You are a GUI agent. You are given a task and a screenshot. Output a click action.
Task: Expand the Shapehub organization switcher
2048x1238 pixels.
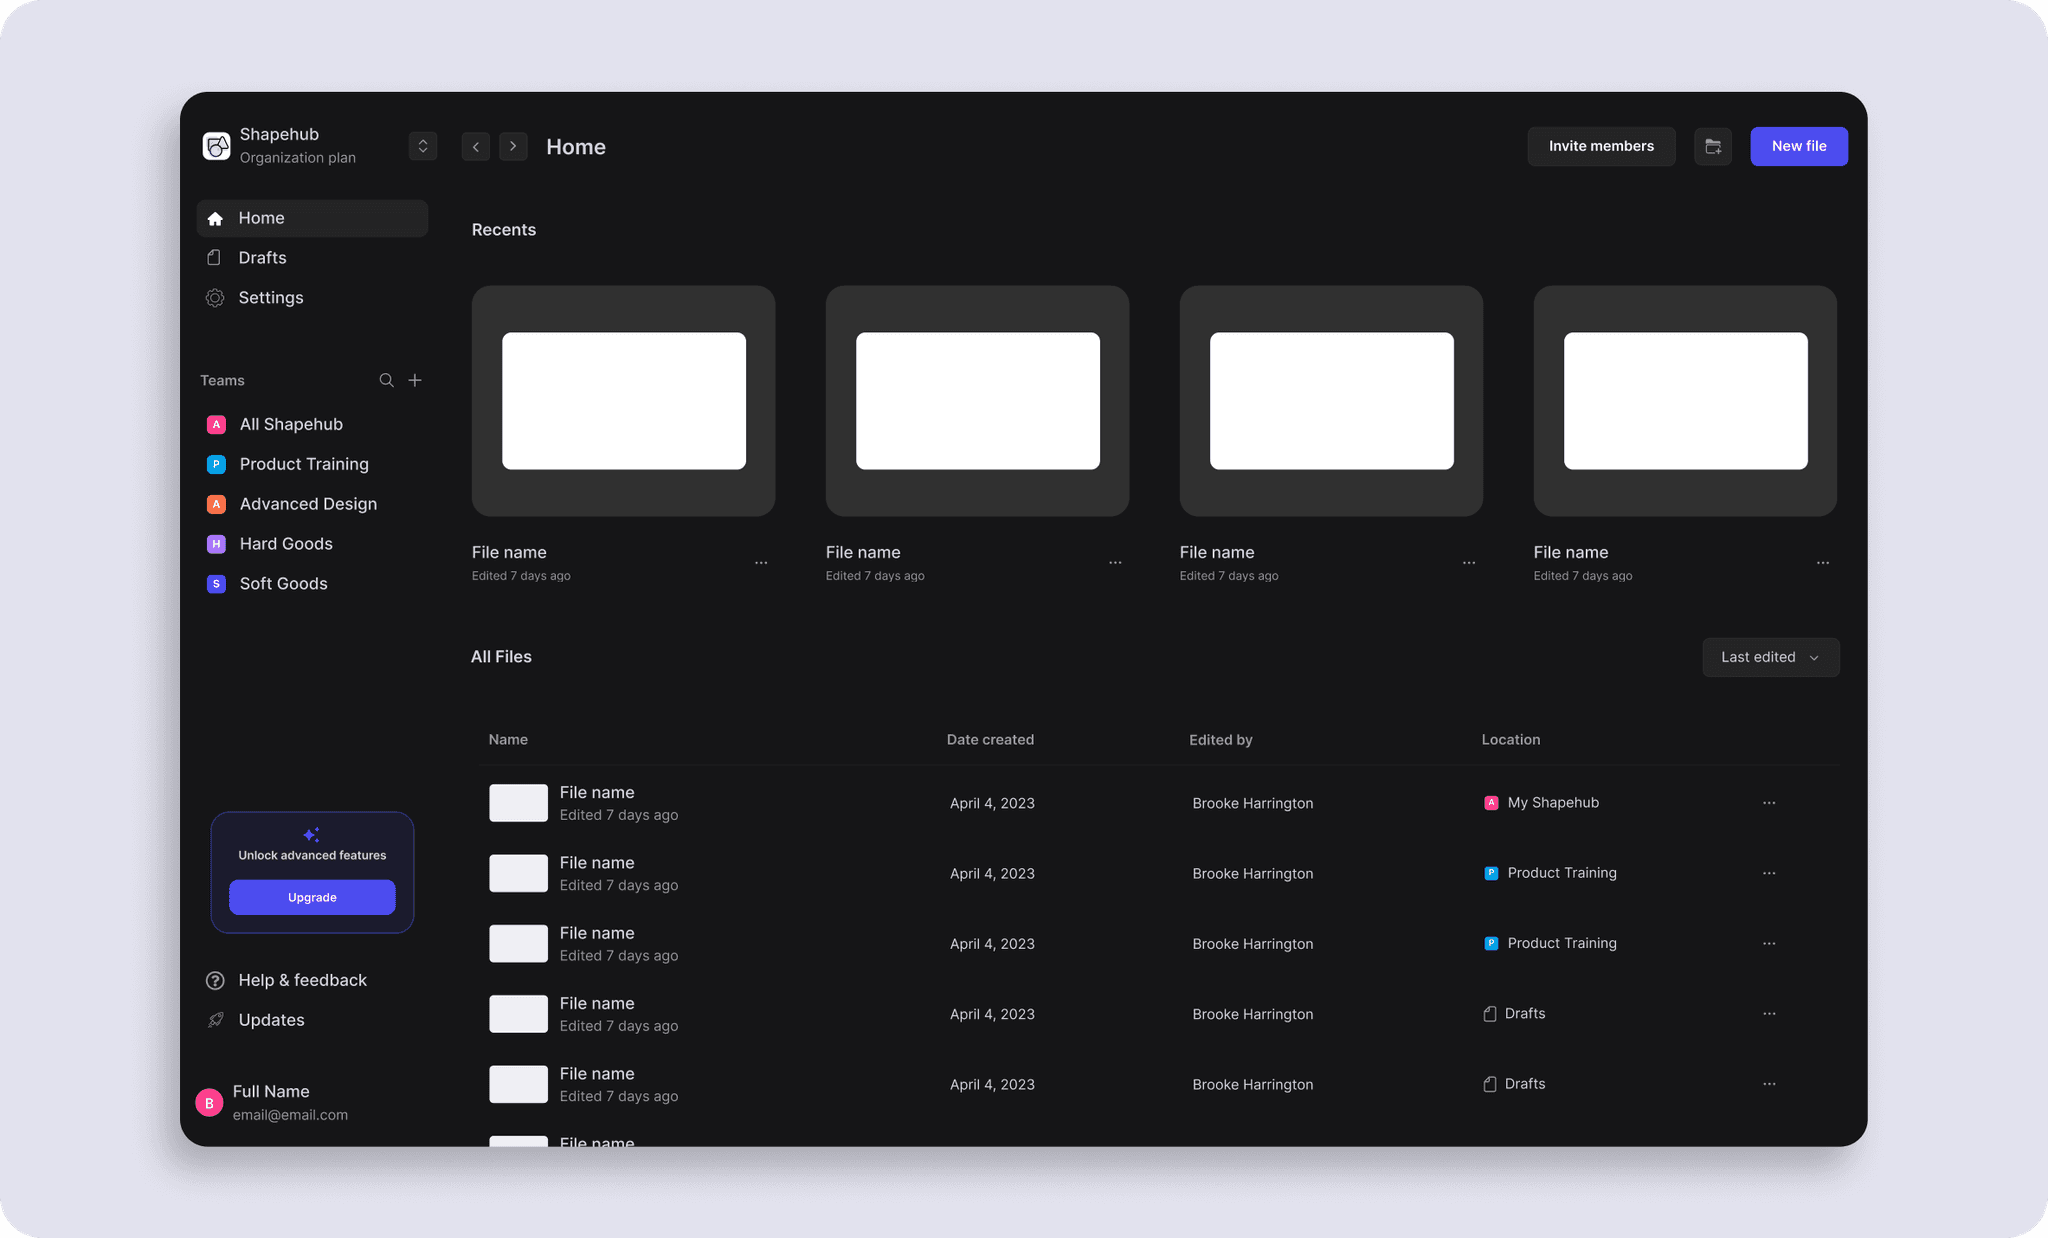(423, 147)
